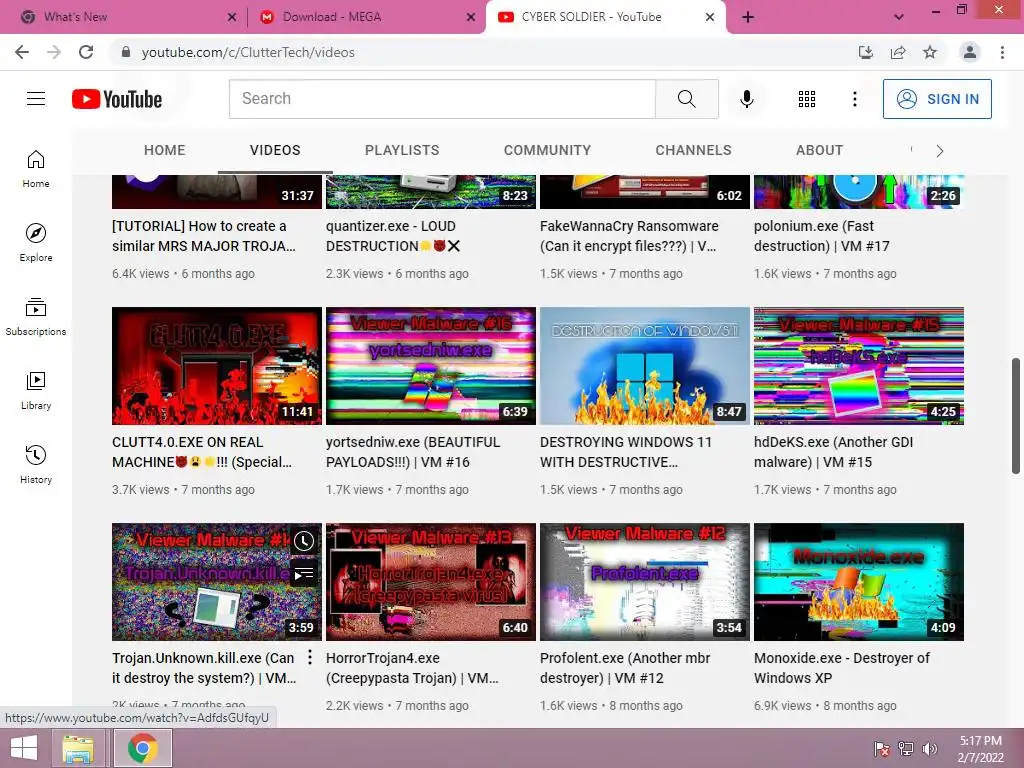The width and height of the screenshot is (1024, 768).
Task: Click the browser forward arrow
Action: coord(54,52)
